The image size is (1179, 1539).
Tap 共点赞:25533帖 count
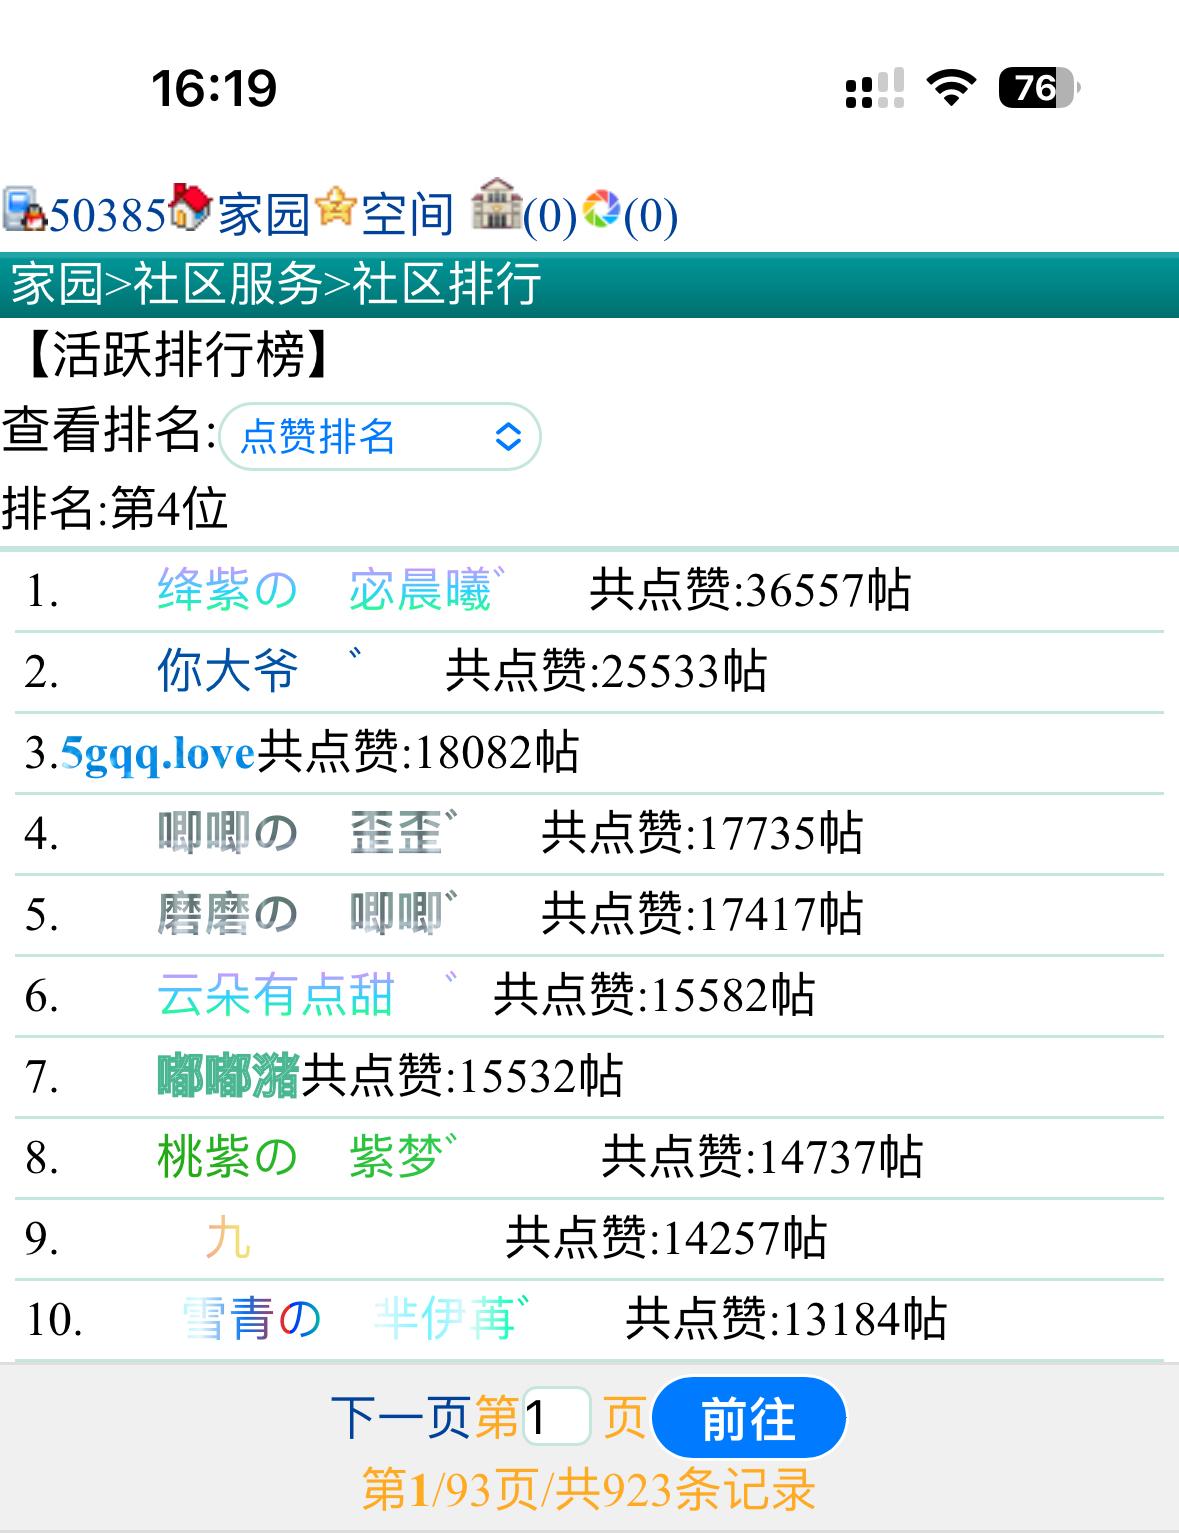(x=606, y=671)
